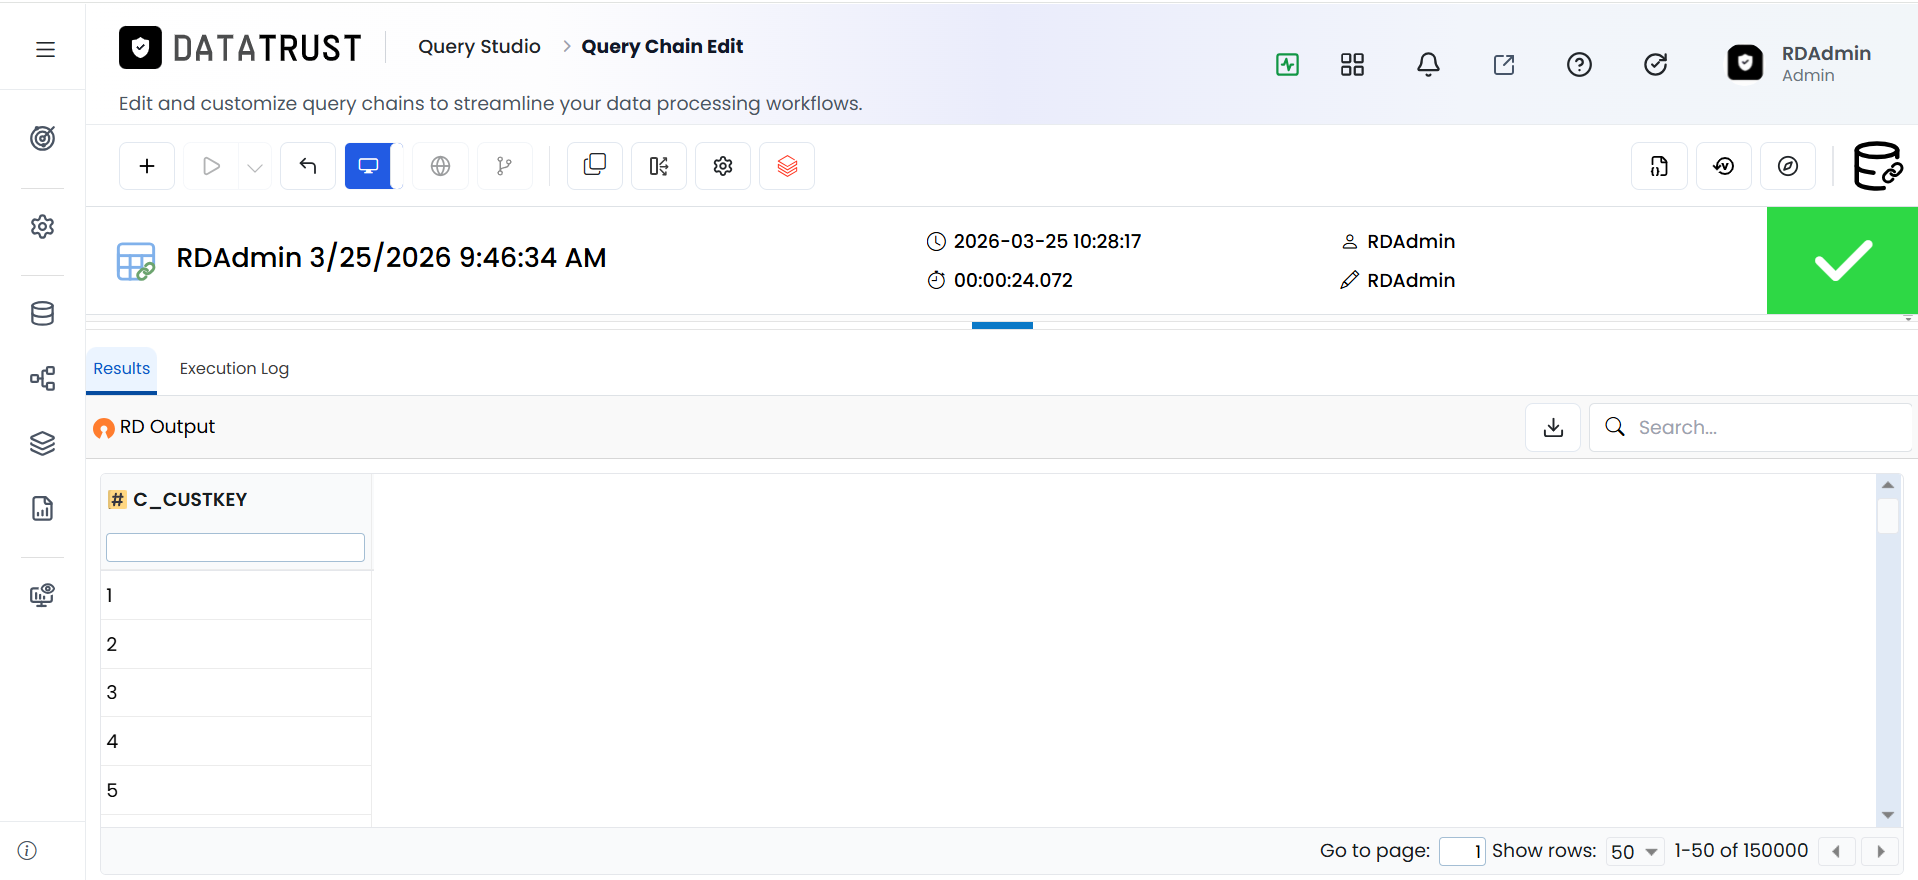This screenshot has height=880, width=1918.
Task: Open the apps grid icon
Action: (1352, 65)
